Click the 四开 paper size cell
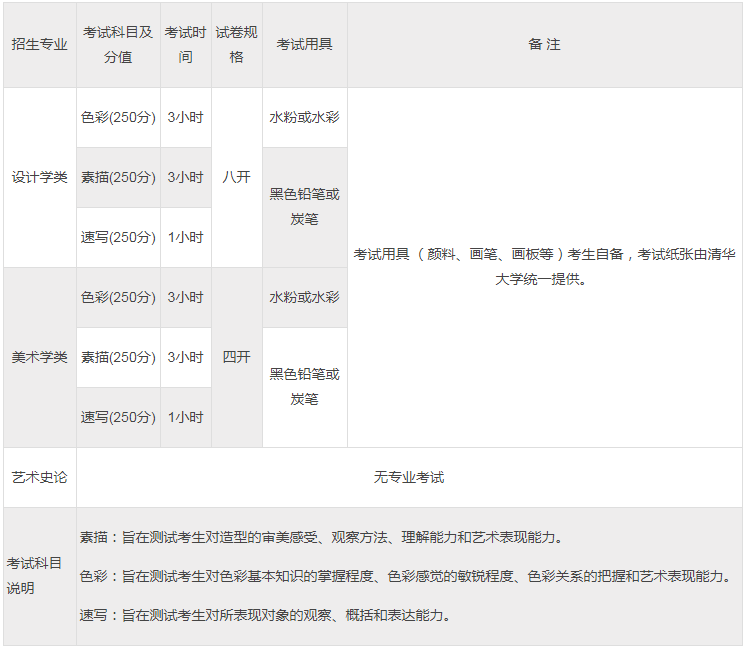The width and height of the screenshot is (745, 649). point(237,357)
